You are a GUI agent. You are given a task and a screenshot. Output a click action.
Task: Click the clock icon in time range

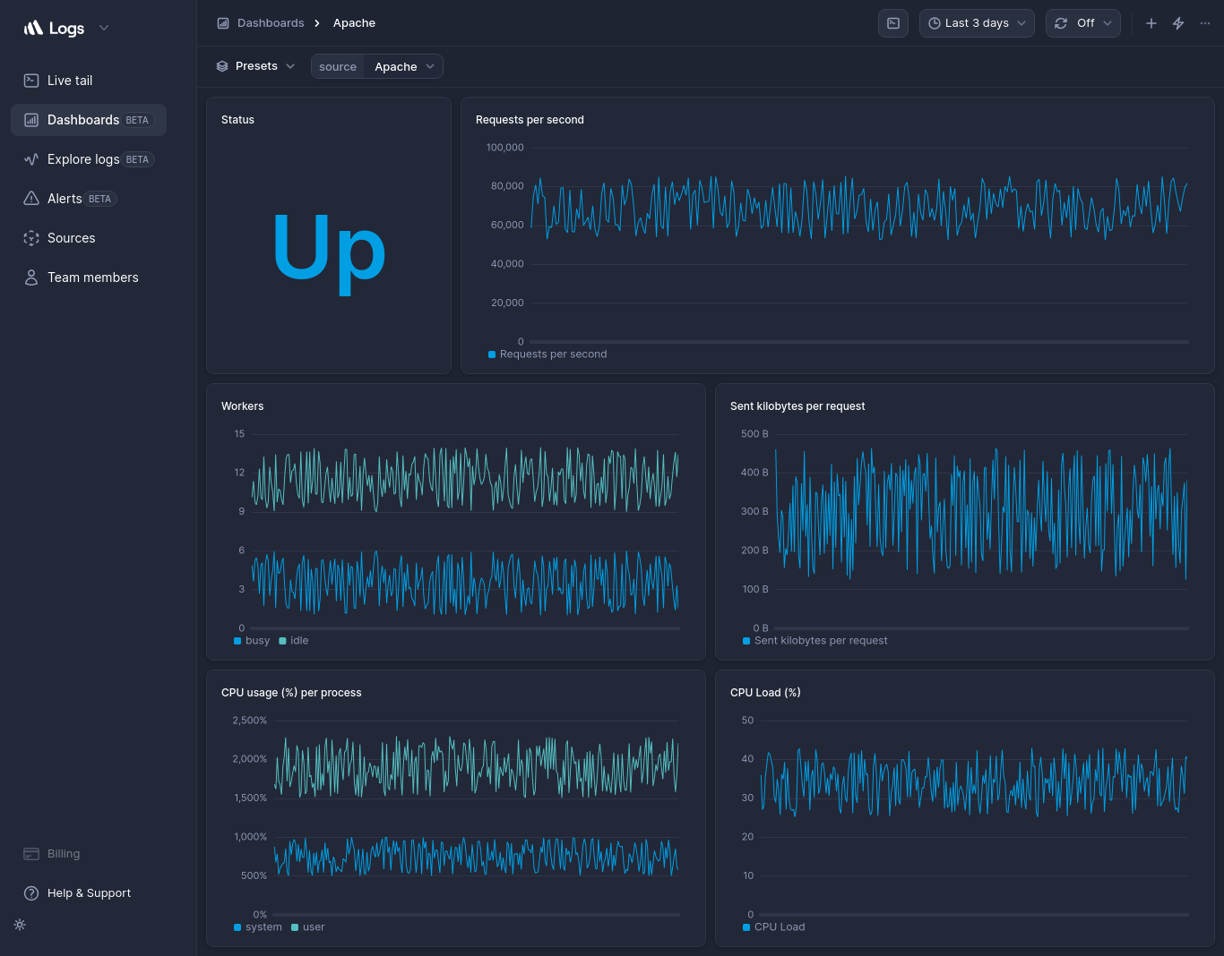934,23
